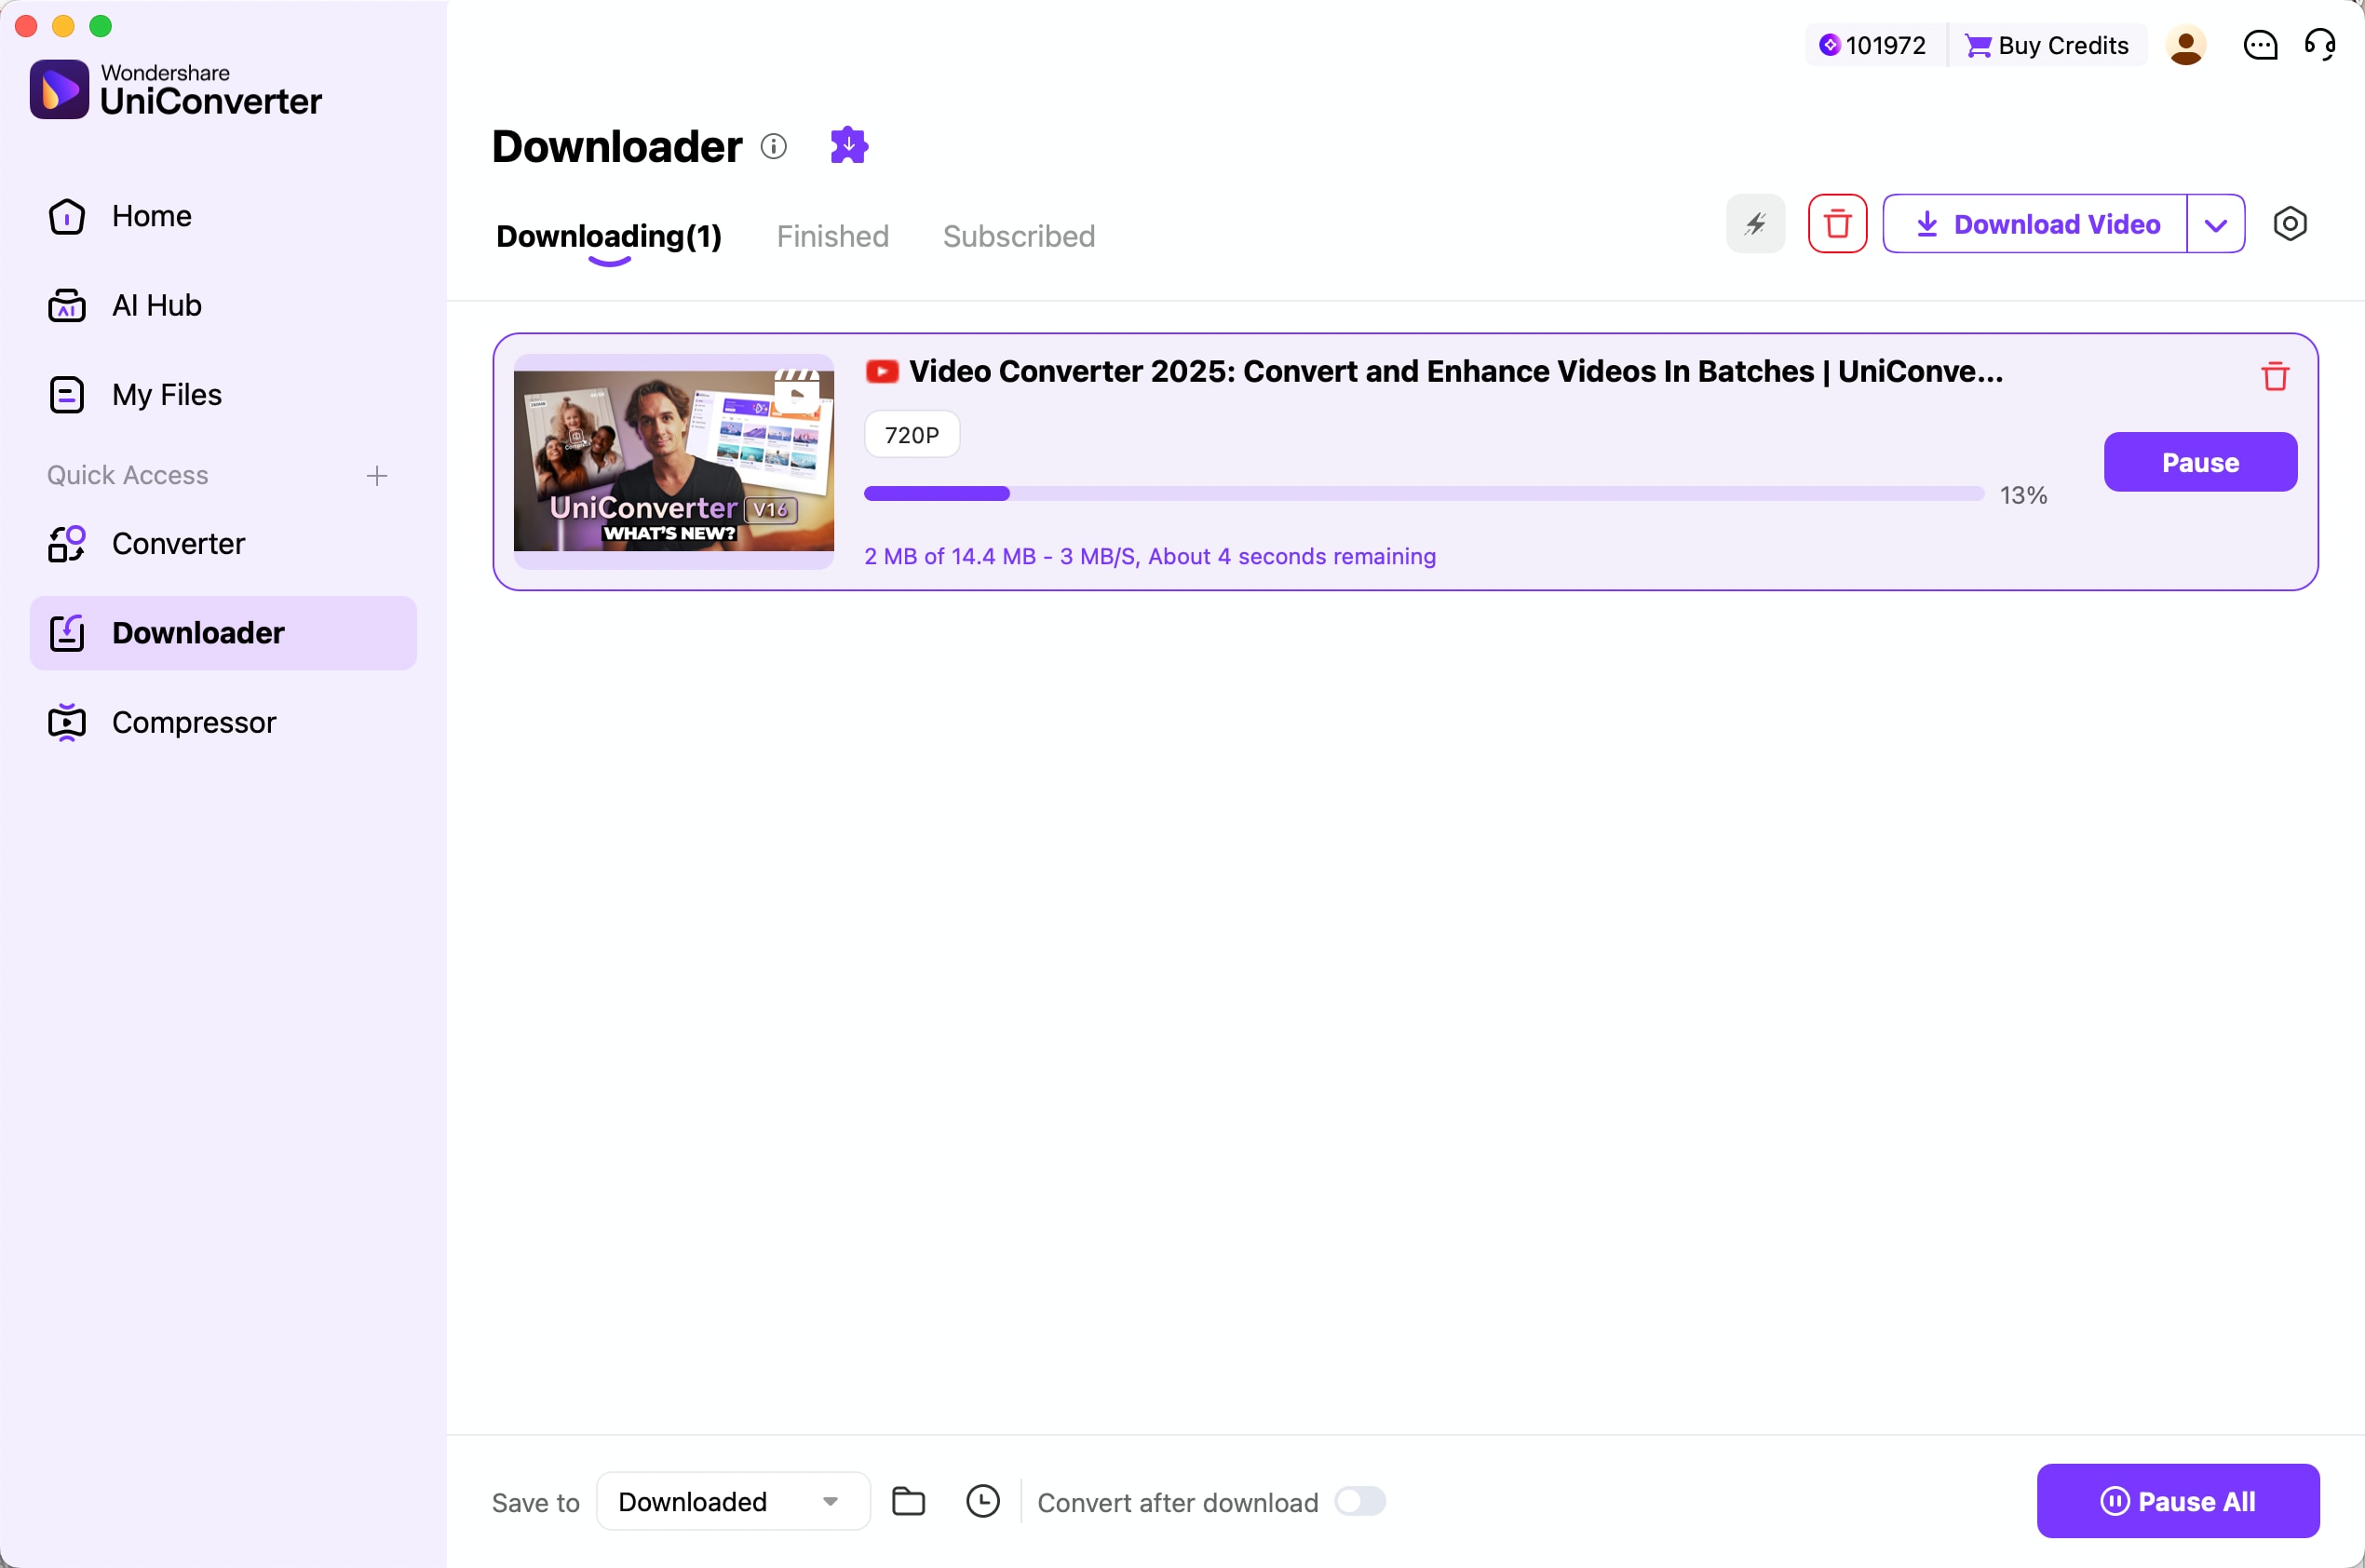Click the UniConverter logo
This screenshot has height=1568, width=2365.
(x=176, y=90)
